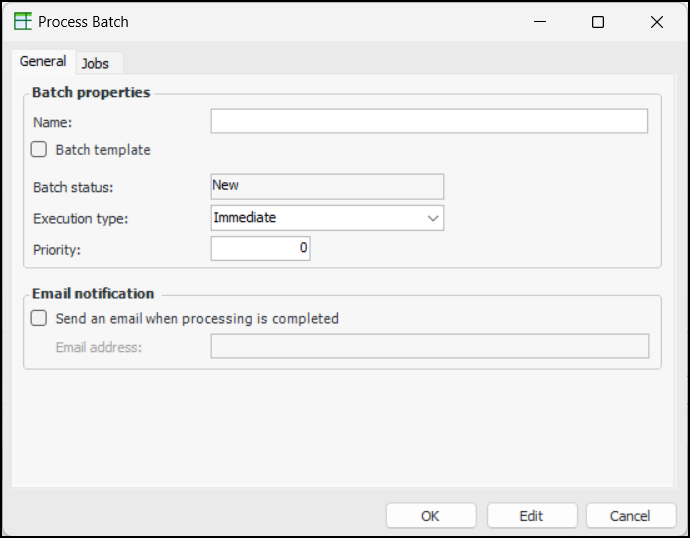Cancel the Process Batch dialog
The width and height of the screenshot is (690, 538).
[630, 516]
